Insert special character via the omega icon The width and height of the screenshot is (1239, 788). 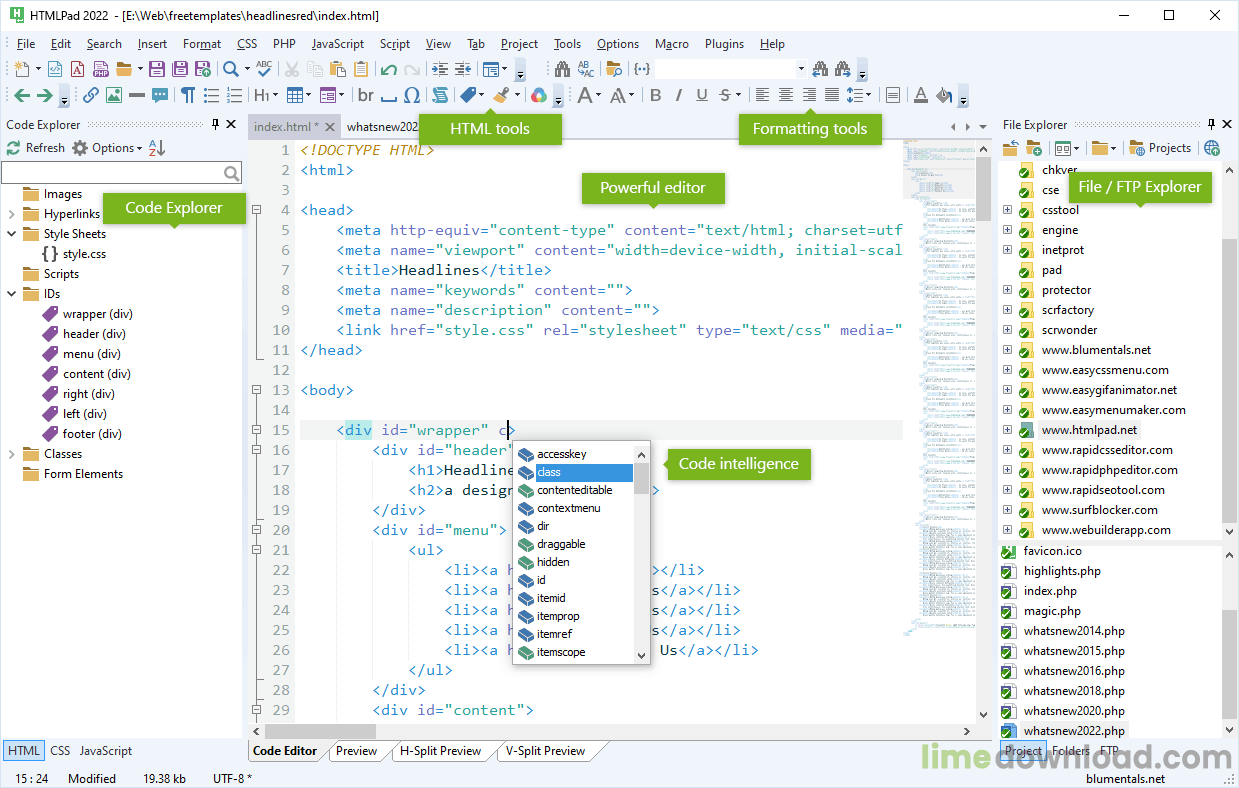coord(412,96)
